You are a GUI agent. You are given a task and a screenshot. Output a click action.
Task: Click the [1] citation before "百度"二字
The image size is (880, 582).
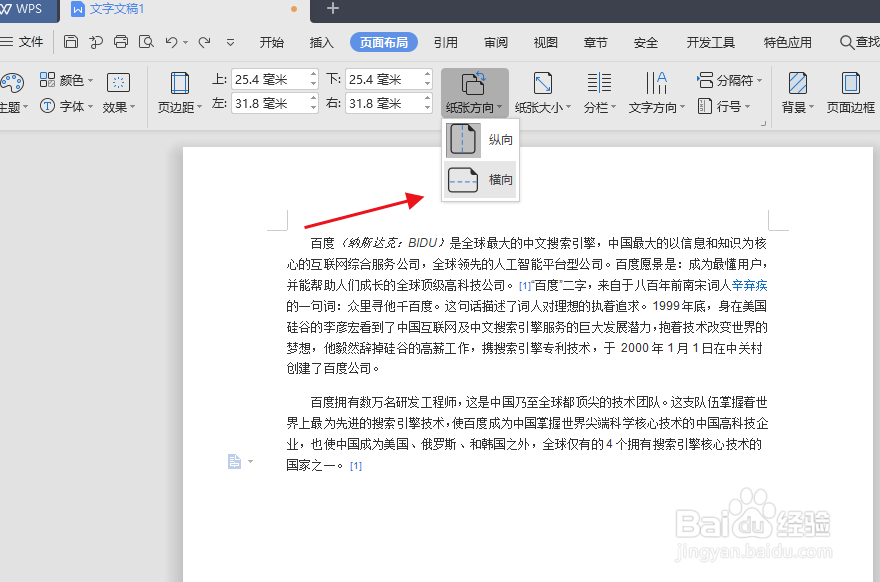[524, 286]
